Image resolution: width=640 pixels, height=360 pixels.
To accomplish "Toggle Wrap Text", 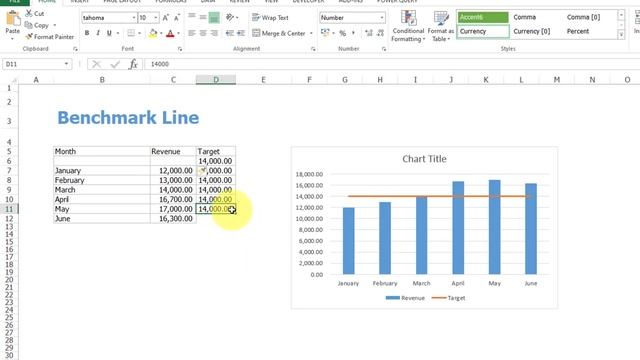I will [270, 18].
